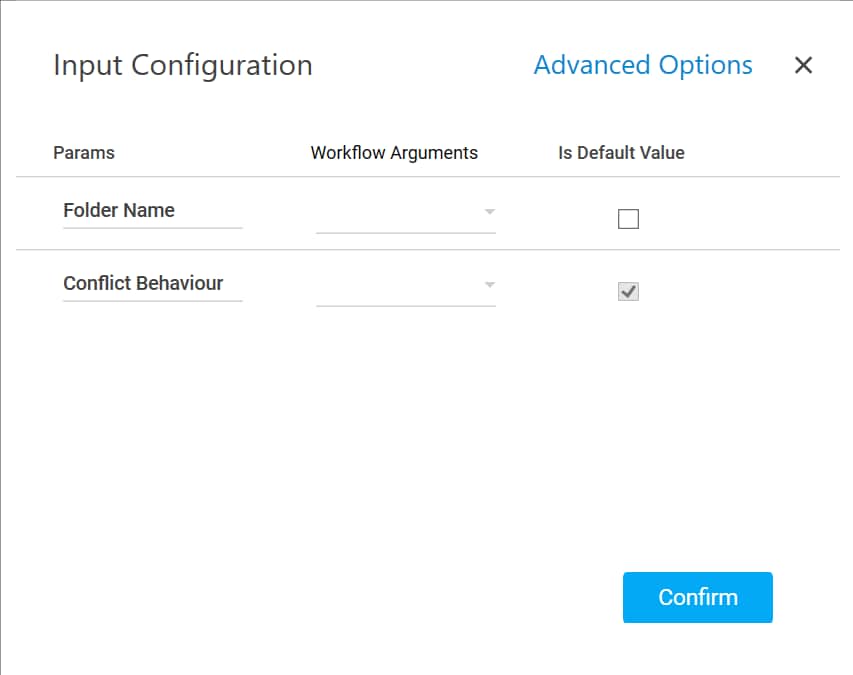The image size is (853, 675).
Task: Click the Input Configuration dialog title
Action: click(183, 66)
